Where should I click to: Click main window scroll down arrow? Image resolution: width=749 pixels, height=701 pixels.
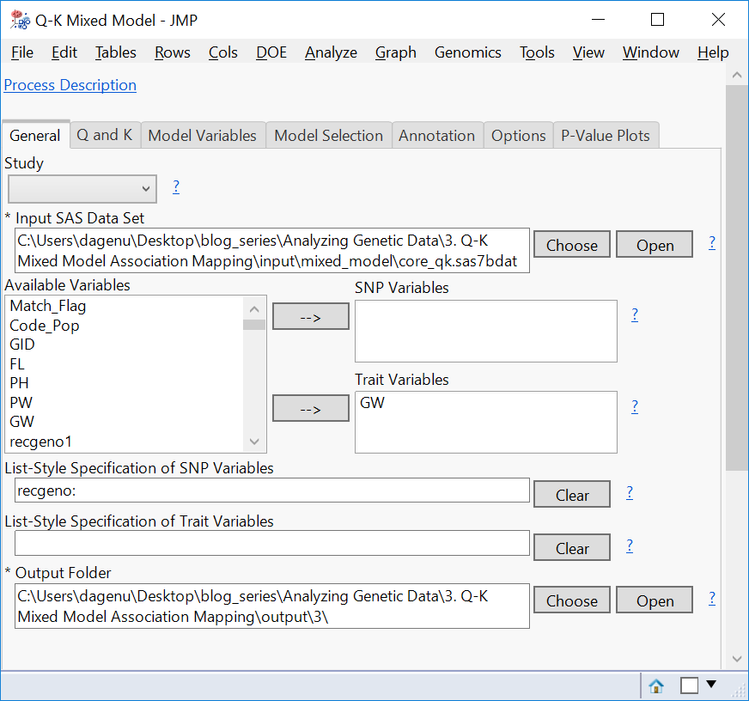pyautogui.click(x=737, y=659)
